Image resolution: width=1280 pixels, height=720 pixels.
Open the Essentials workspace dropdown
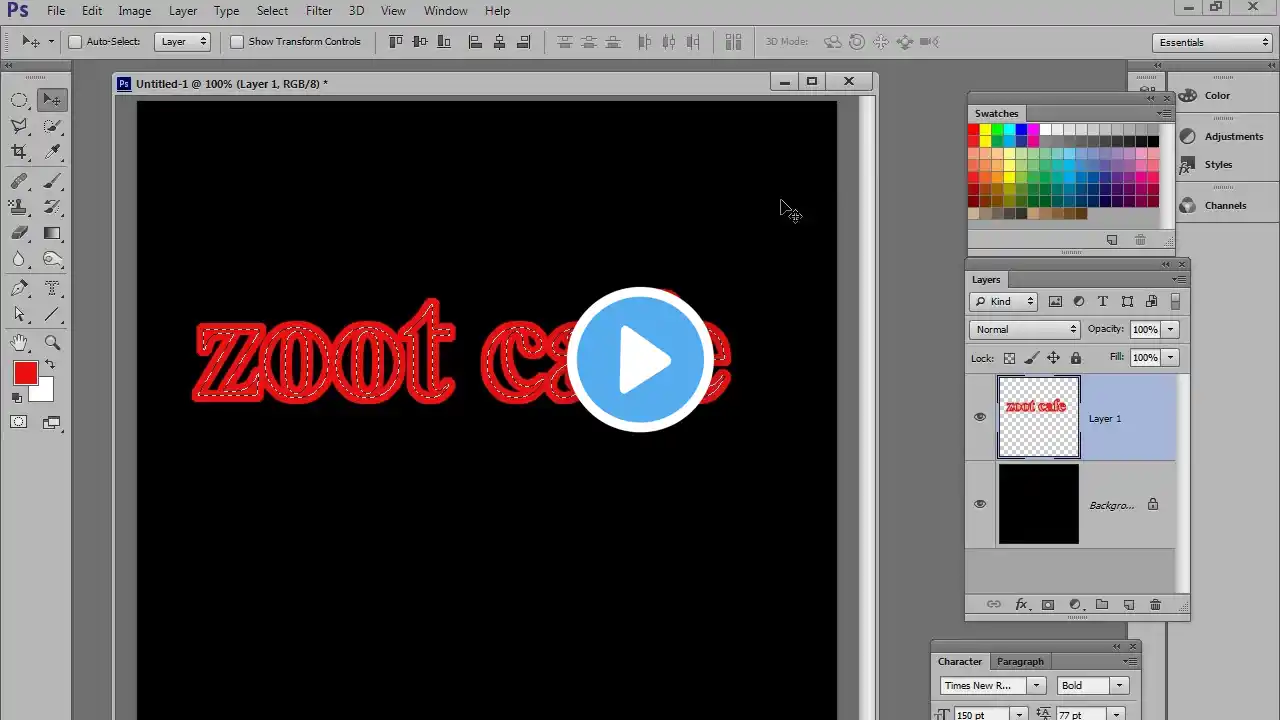click(x=1211, y=42)
